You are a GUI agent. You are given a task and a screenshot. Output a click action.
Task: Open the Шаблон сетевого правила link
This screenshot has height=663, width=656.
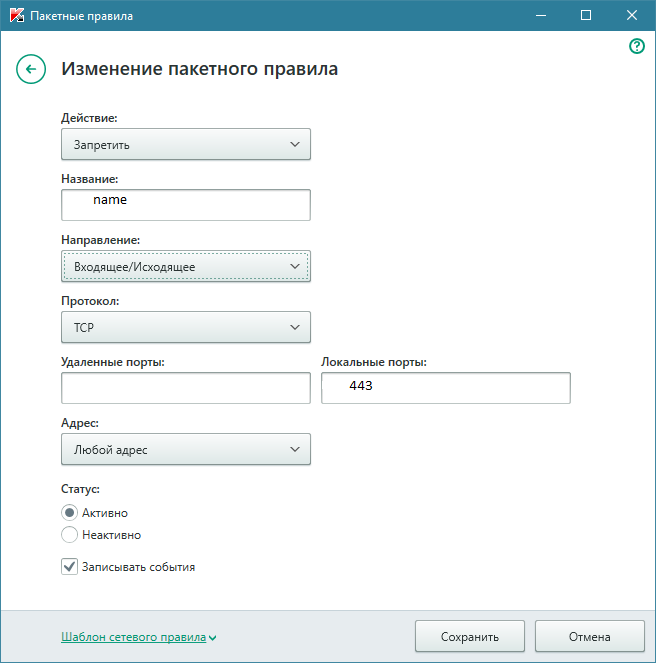pyautogui.click(x=133, y=637)
